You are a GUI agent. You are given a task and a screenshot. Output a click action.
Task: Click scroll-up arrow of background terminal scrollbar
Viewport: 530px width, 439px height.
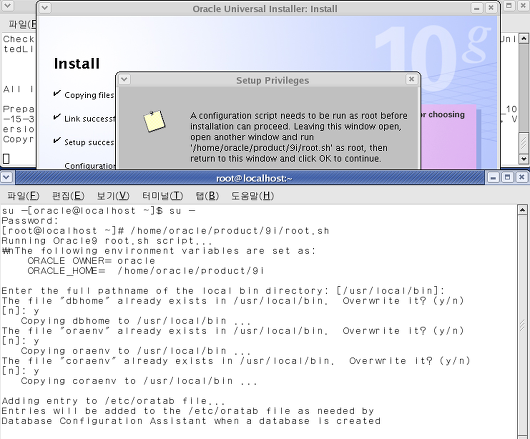524,38
